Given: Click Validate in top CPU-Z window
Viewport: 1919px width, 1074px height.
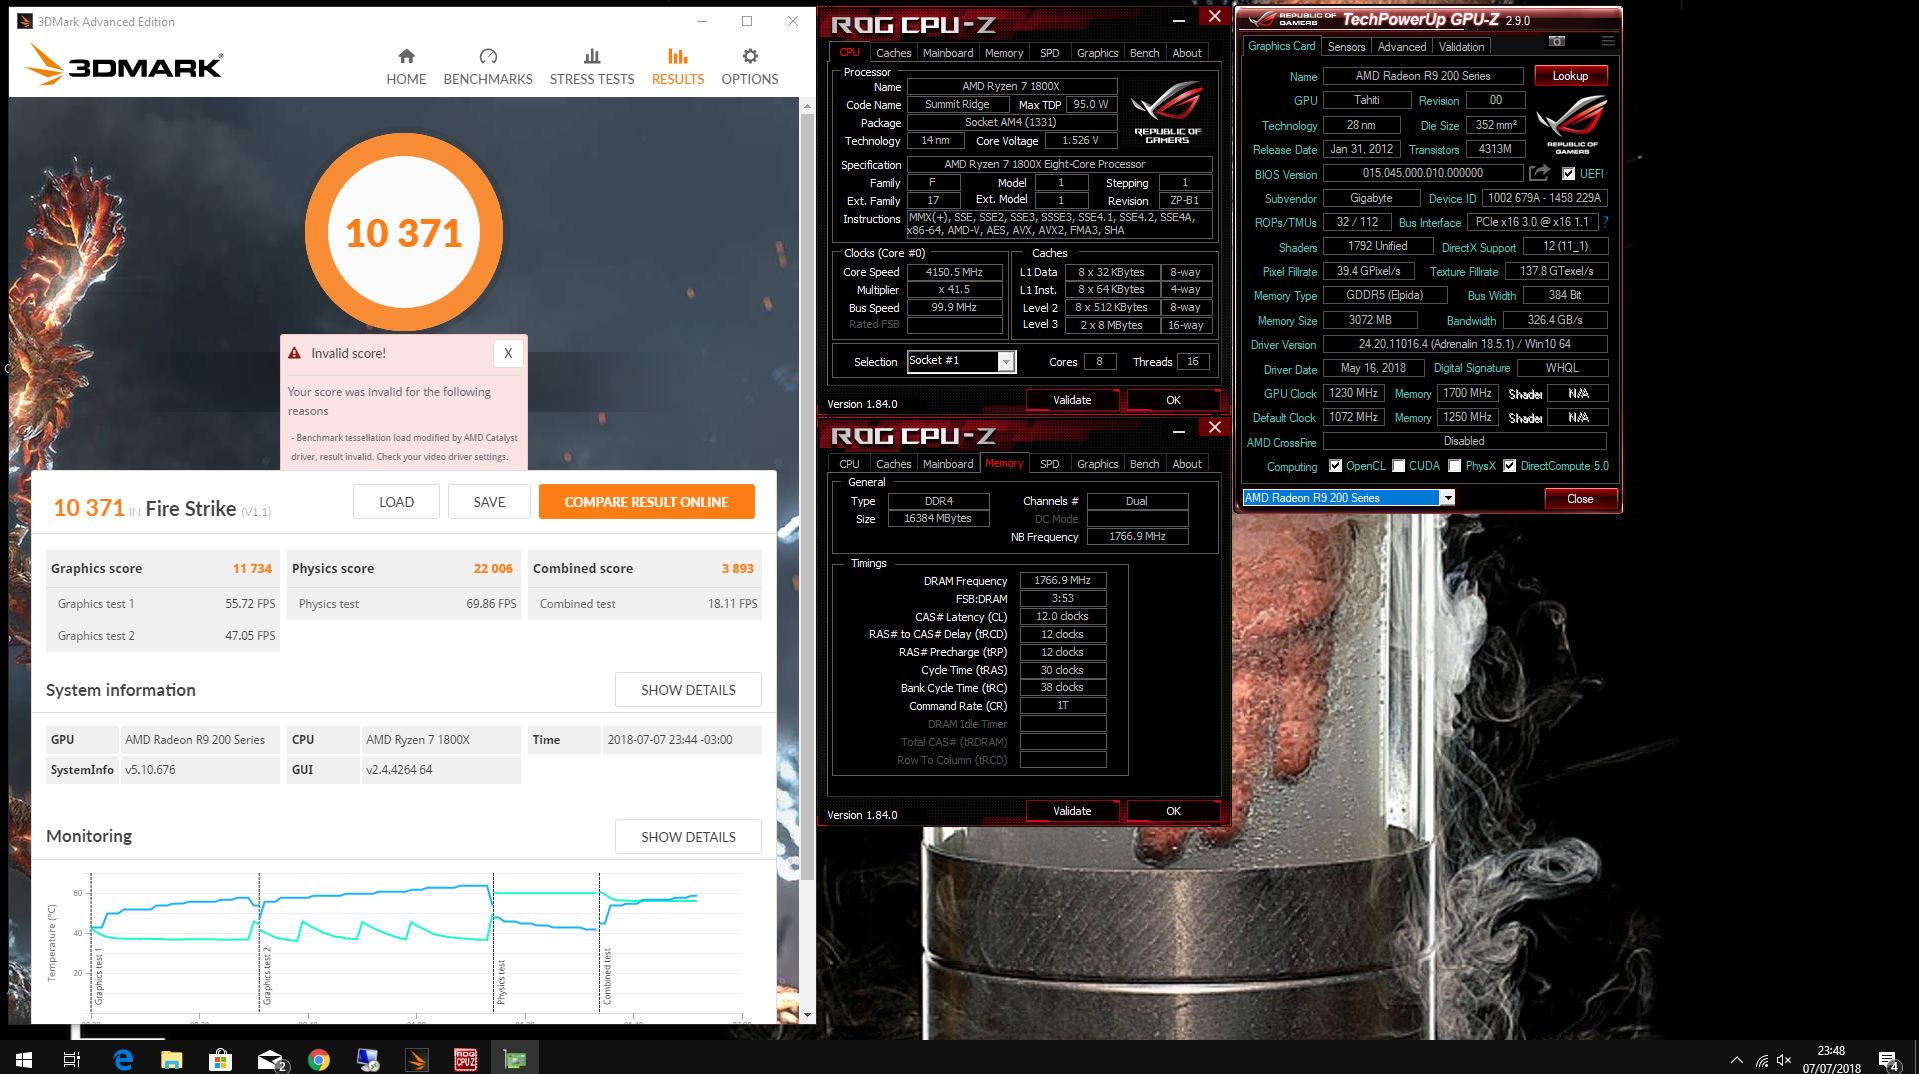Looking at the screenshot, I should (1072, 400).
